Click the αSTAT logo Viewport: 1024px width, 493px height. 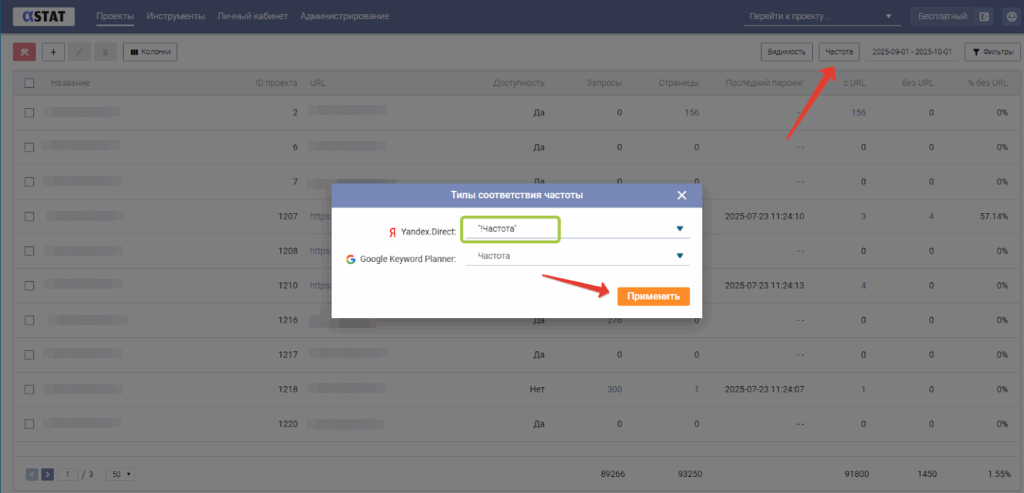click(x=42, y=17)
